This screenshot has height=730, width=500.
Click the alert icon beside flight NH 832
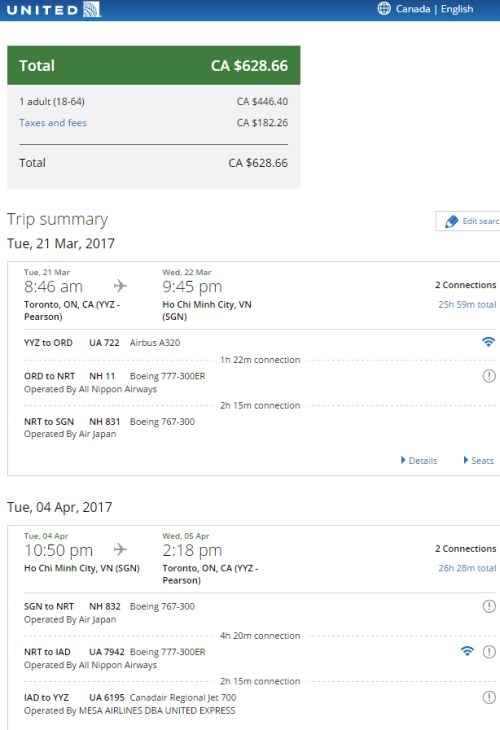[x=489, y=606]
